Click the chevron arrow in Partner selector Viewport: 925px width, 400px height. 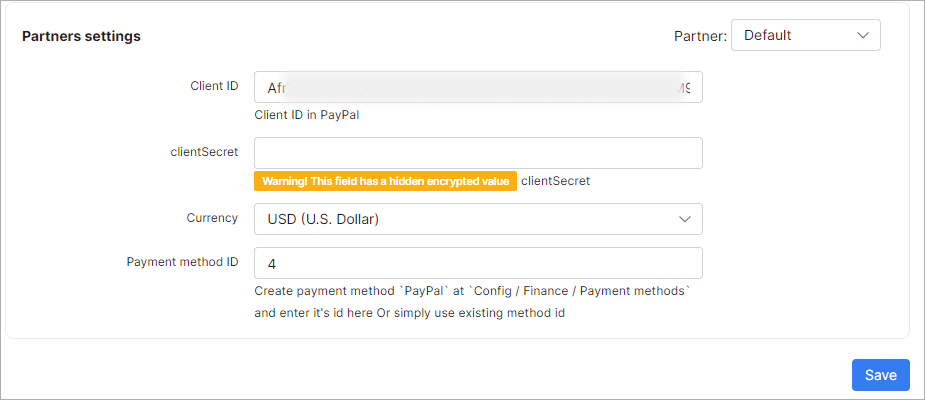(x=863, y=35)
